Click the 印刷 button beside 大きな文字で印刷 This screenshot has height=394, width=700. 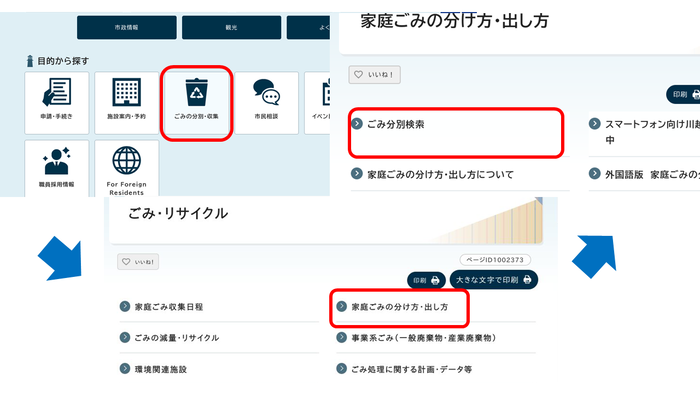coord(426,280)
